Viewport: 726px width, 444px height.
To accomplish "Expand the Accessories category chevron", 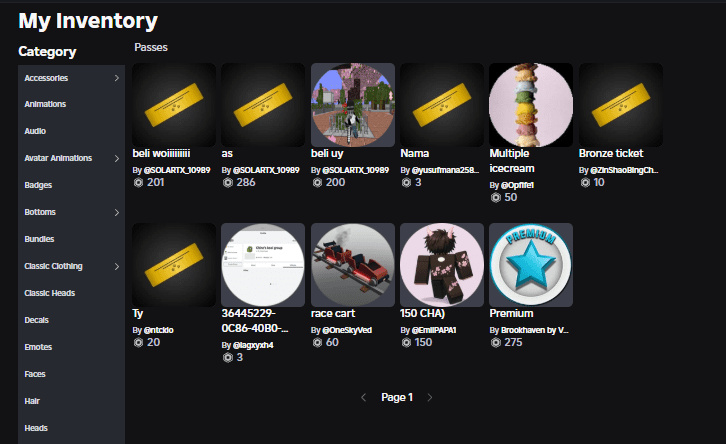I will tap(117, 78).
